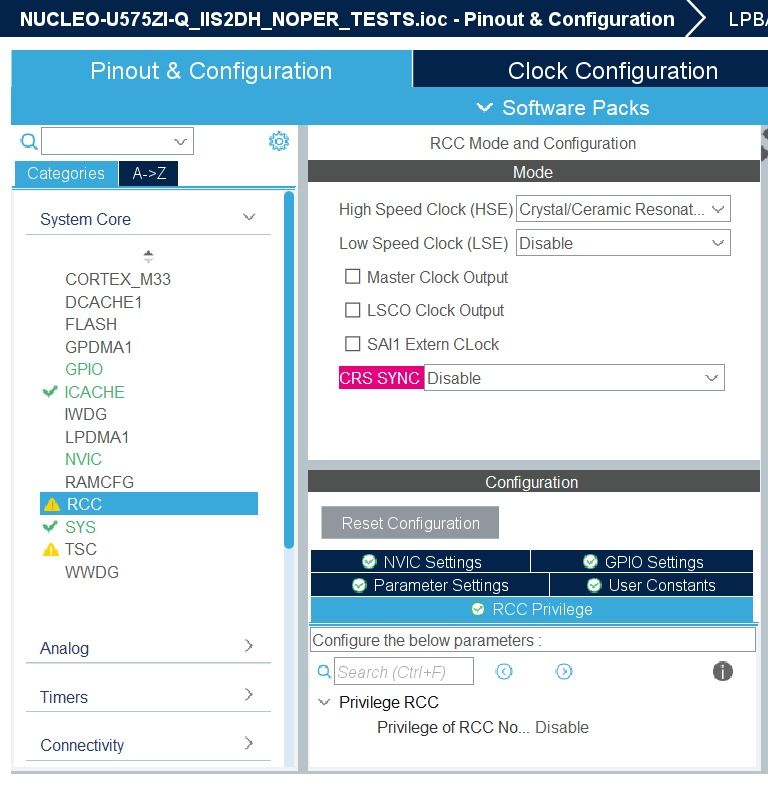Select GPIO in System Core list
Screen dimensions: 768x786
[84, 369]
